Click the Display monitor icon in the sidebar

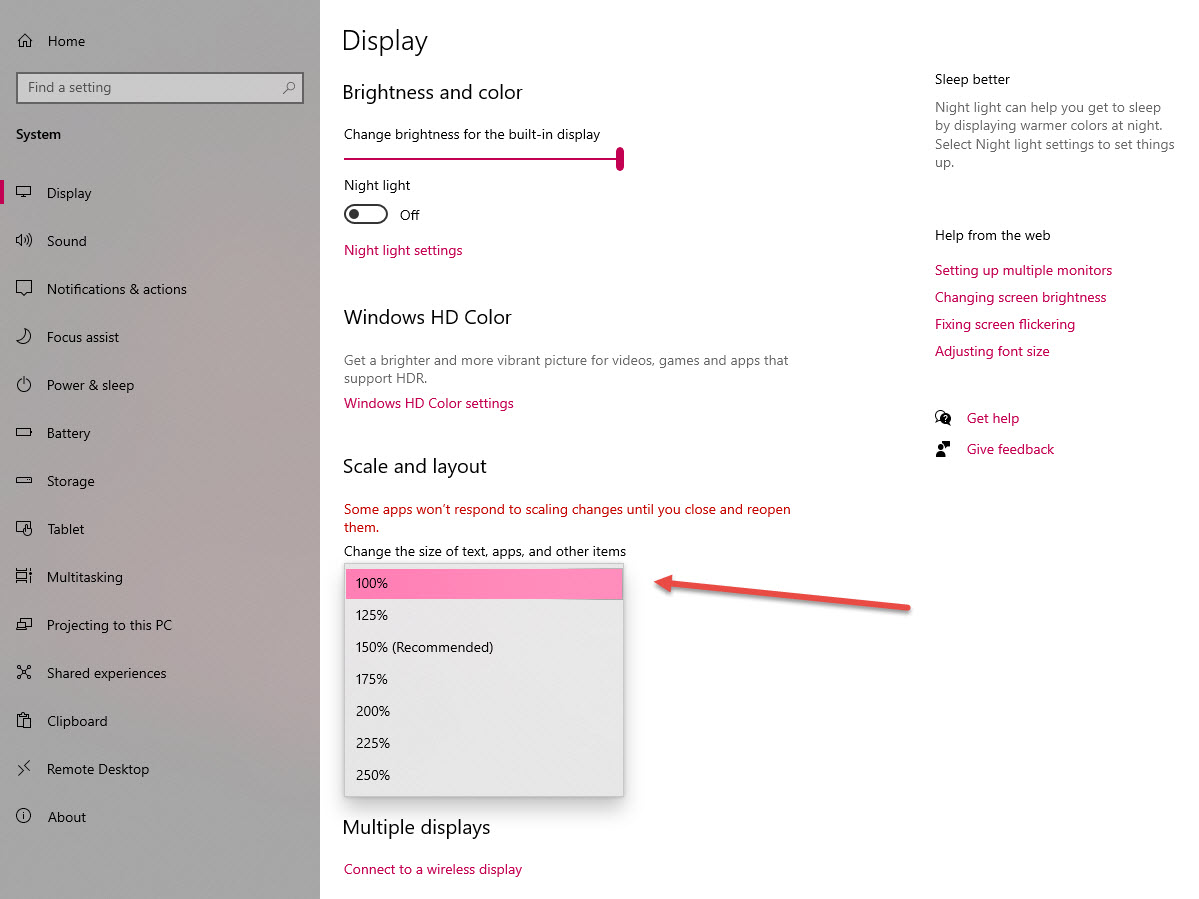[24, 192]
